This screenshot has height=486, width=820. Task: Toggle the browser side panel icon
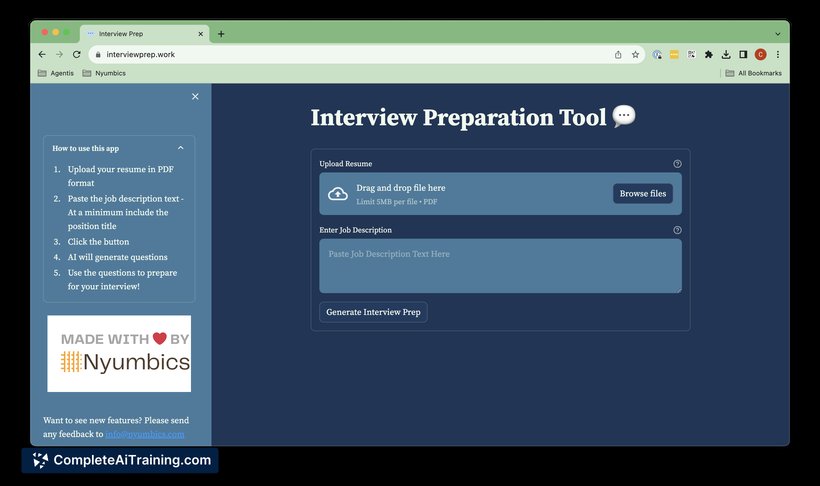pyautogui.click(x=743, y=54)
